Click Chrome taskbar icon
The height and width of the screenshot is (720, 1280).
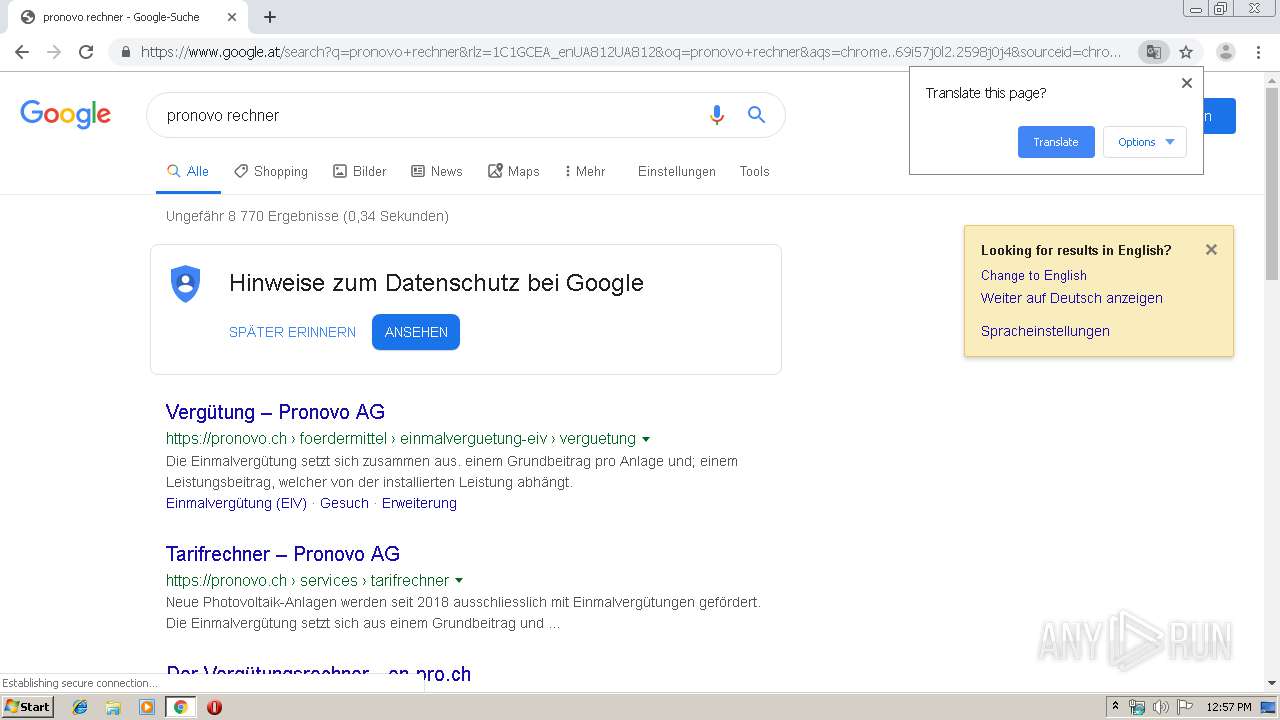pos(181,707)
